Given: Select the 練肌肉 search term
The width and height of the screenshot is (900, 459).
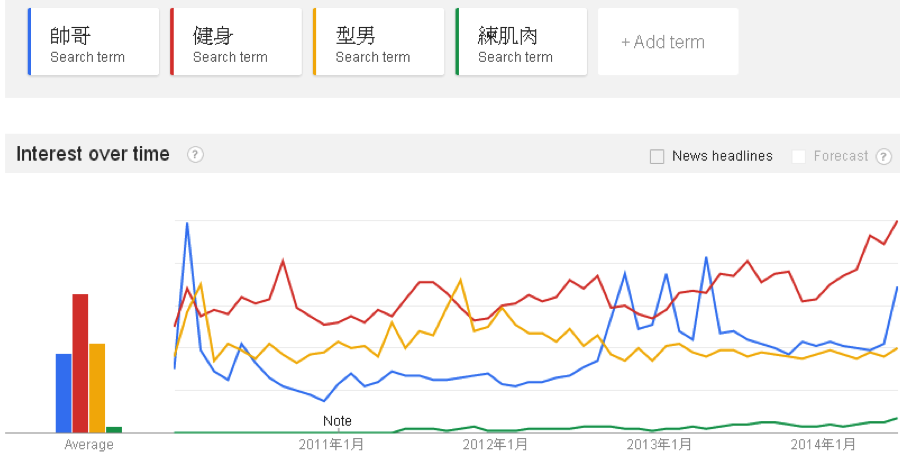Looking at the screenshot, I should tap(521, 42).
